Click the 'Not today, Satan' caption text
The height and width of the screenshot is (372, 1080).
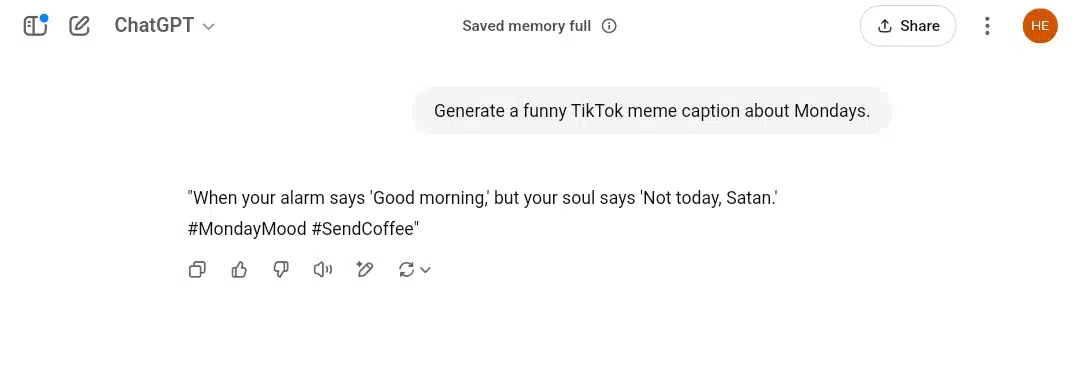tap(709, 198)
